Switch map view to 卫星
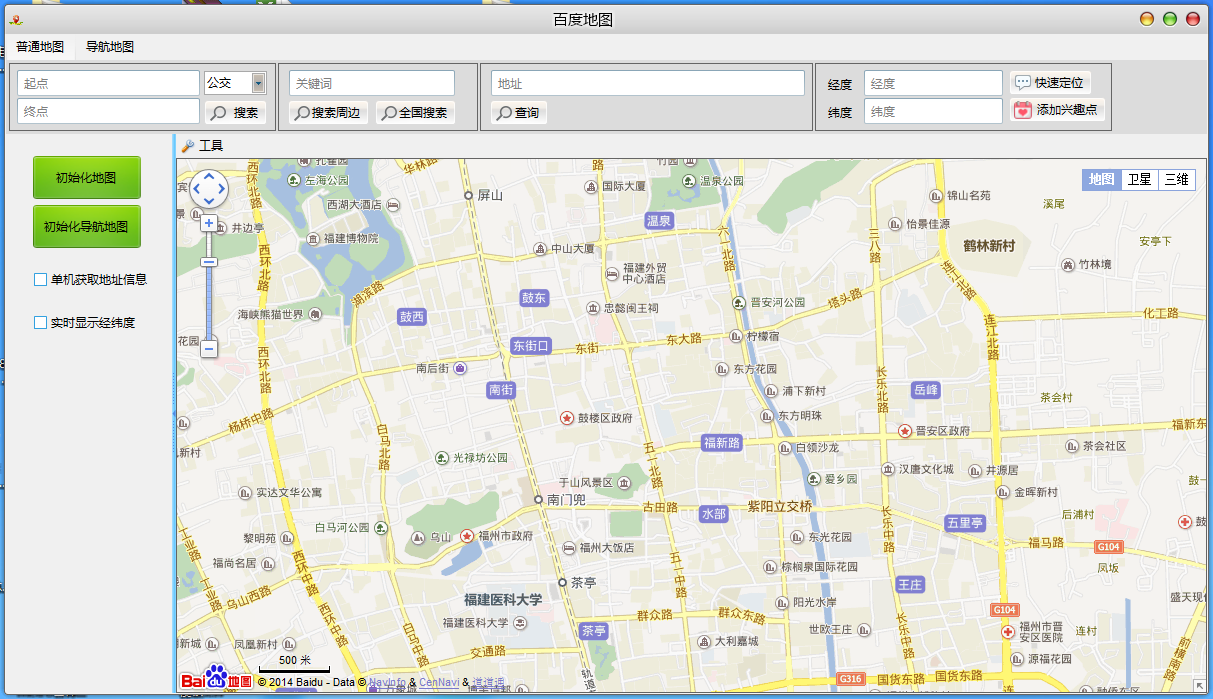This screenshot has height=699, width=1213. coord(1139,180)
